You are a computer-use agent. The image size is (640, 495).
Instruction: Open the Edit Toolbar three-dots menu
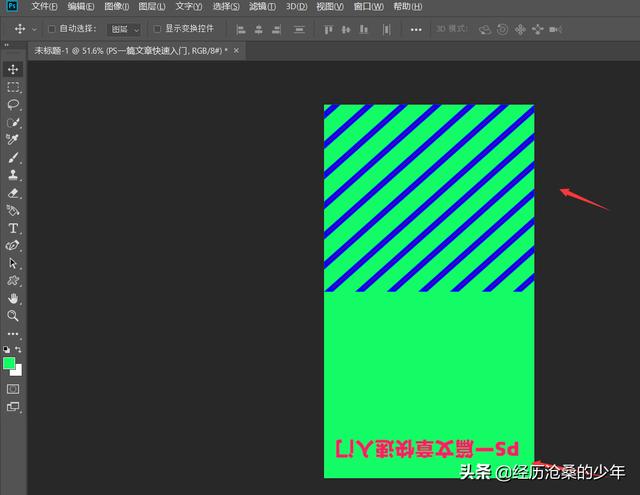pyautogui.click(x=13, y=334)
